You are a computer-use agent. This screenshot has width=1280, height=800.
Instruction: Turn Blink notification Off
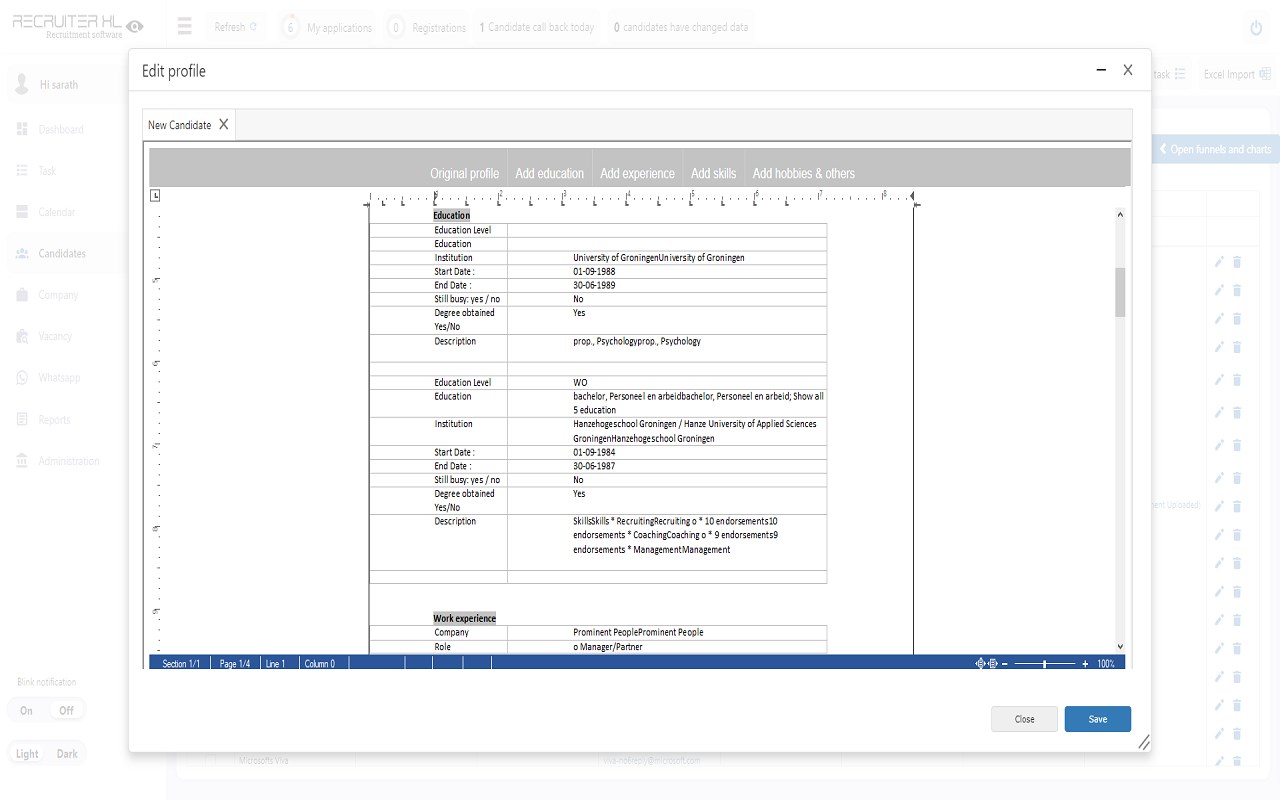click(x=66, y=711)
